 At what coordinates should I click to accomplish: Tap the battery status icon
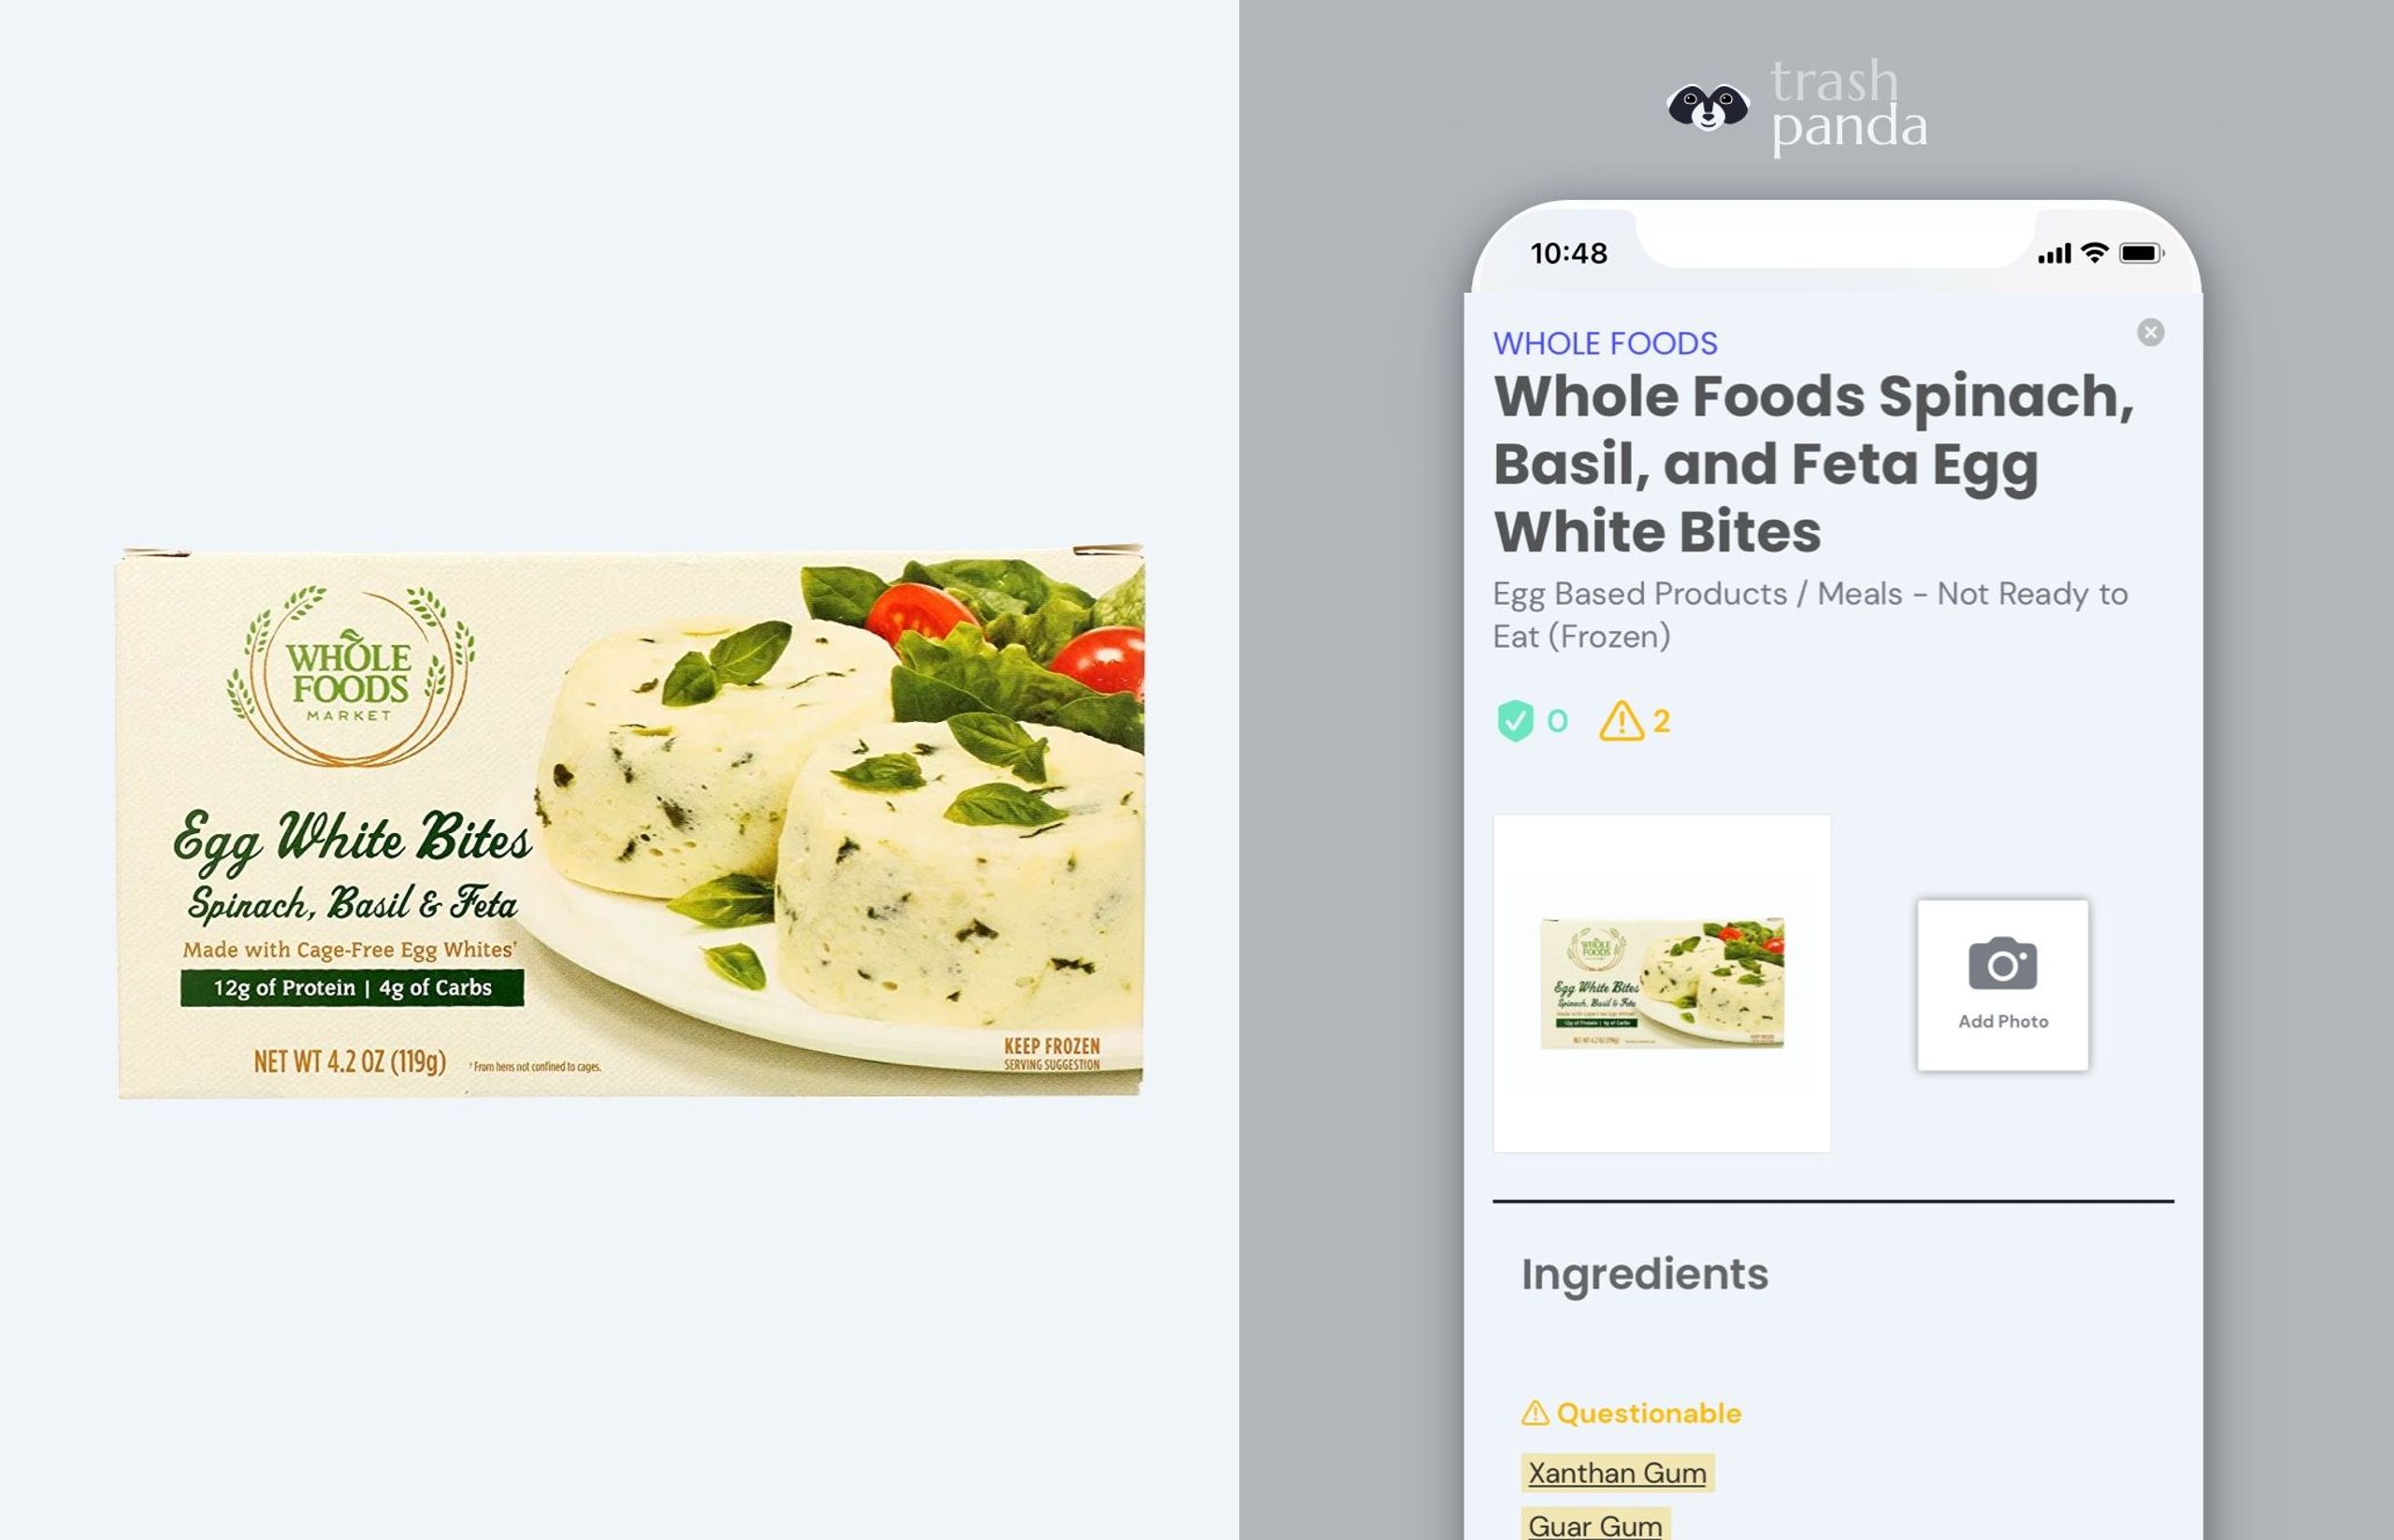(x=2141, y=253)
